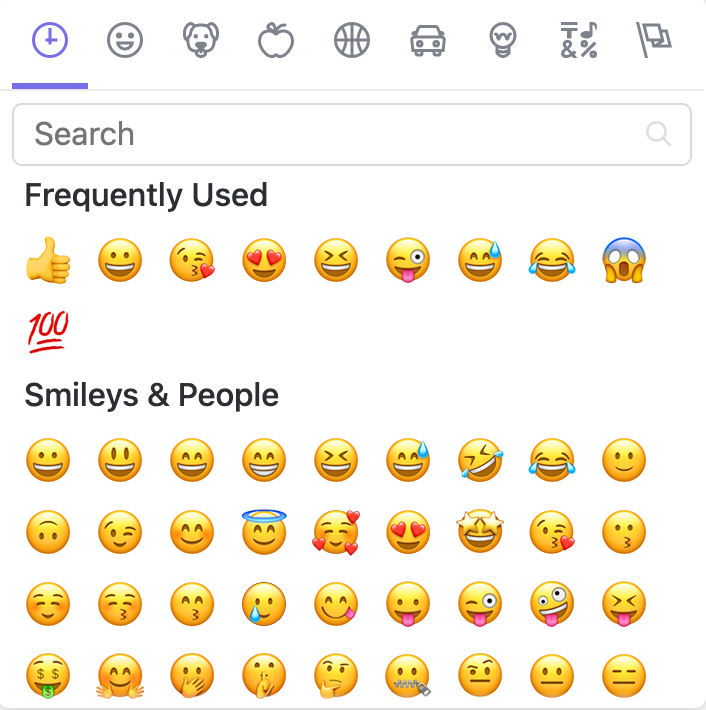Choose the money-mouth face emoji
706x710 pixels.
click(x=48, y=675)
